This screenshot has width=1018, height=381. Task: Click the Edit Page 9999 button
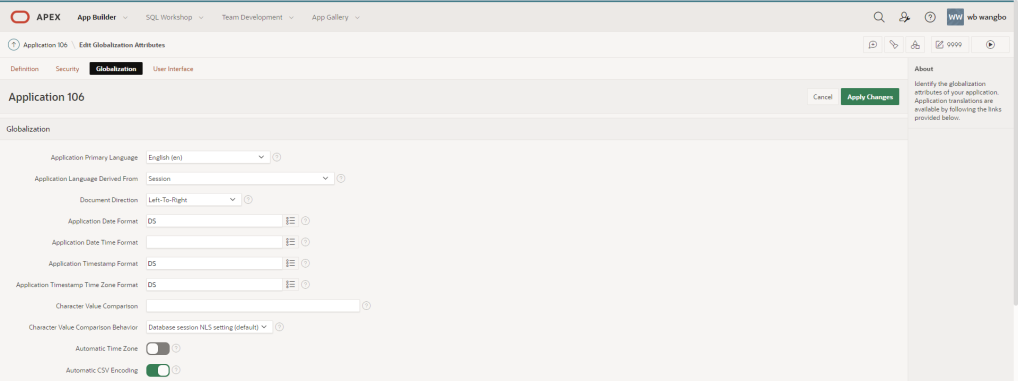tap(950, 45)
